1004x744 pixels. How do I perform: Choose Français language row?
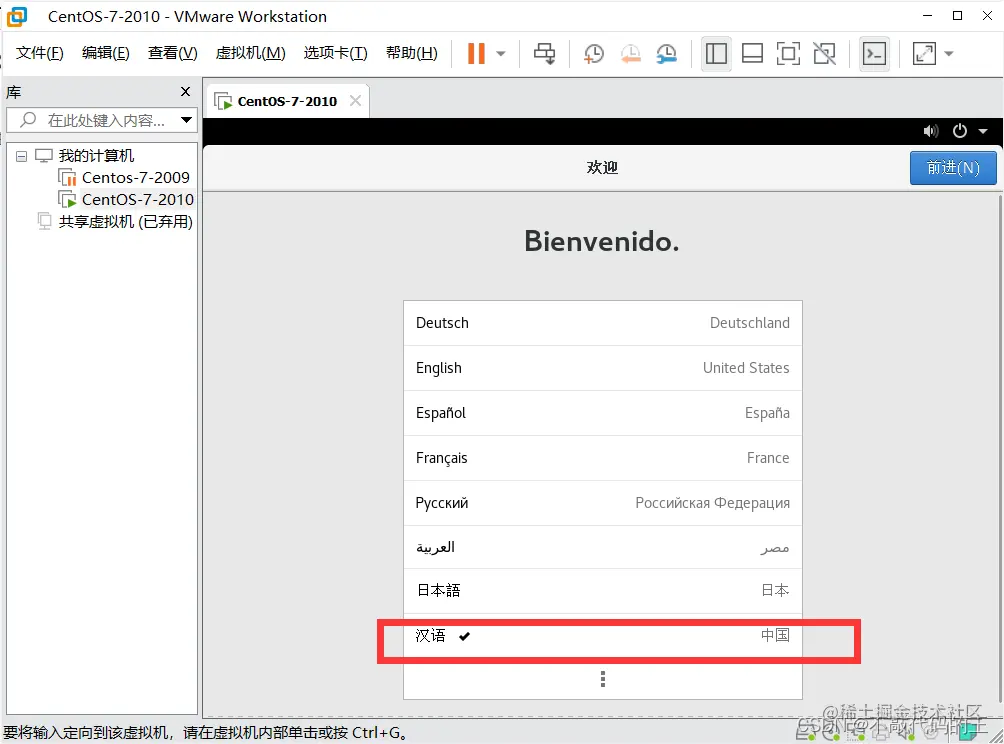603,458
